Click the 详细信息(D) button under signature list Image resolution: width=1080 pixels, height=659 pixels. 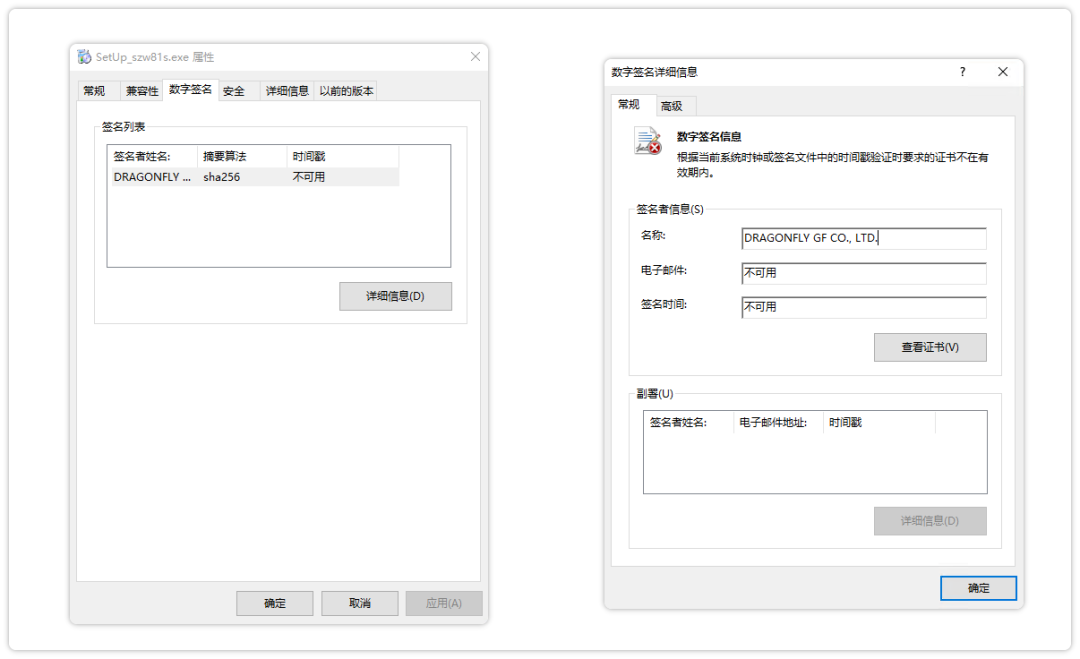395,296
